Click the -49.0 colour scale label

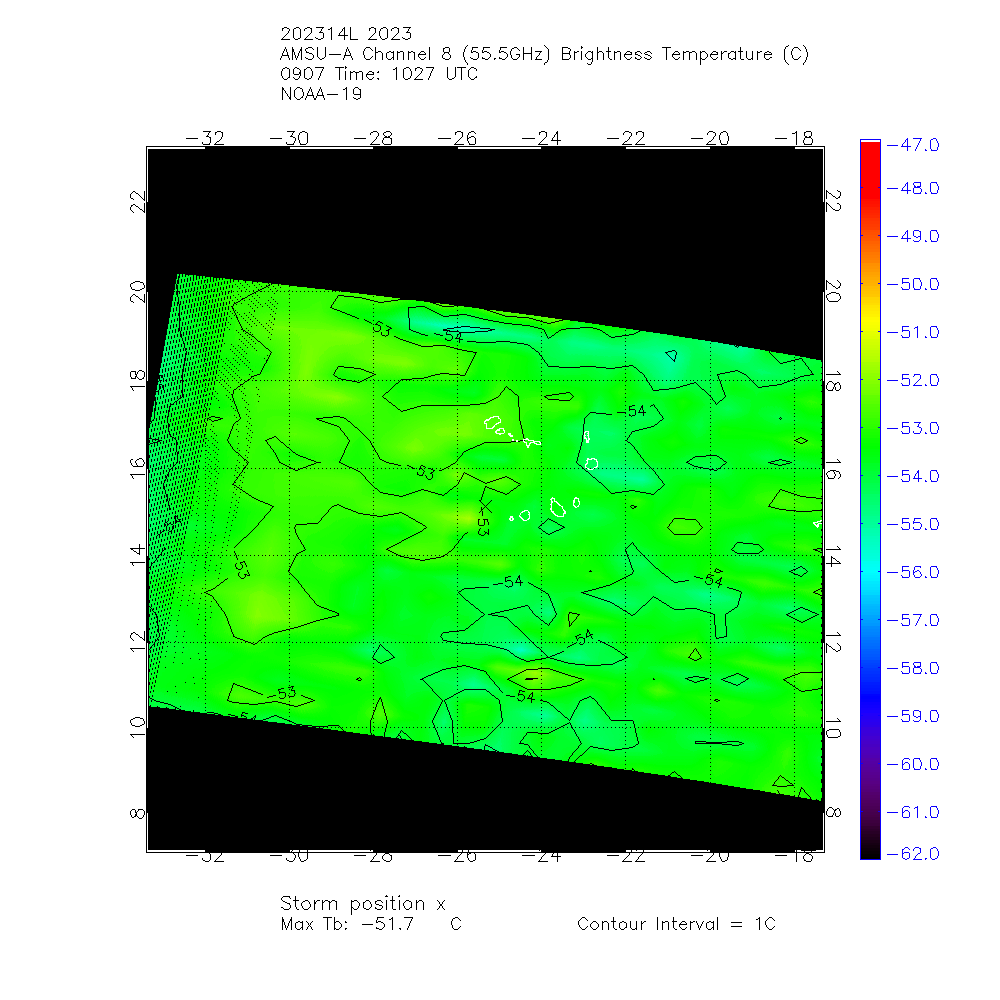(x=913, y=236)
